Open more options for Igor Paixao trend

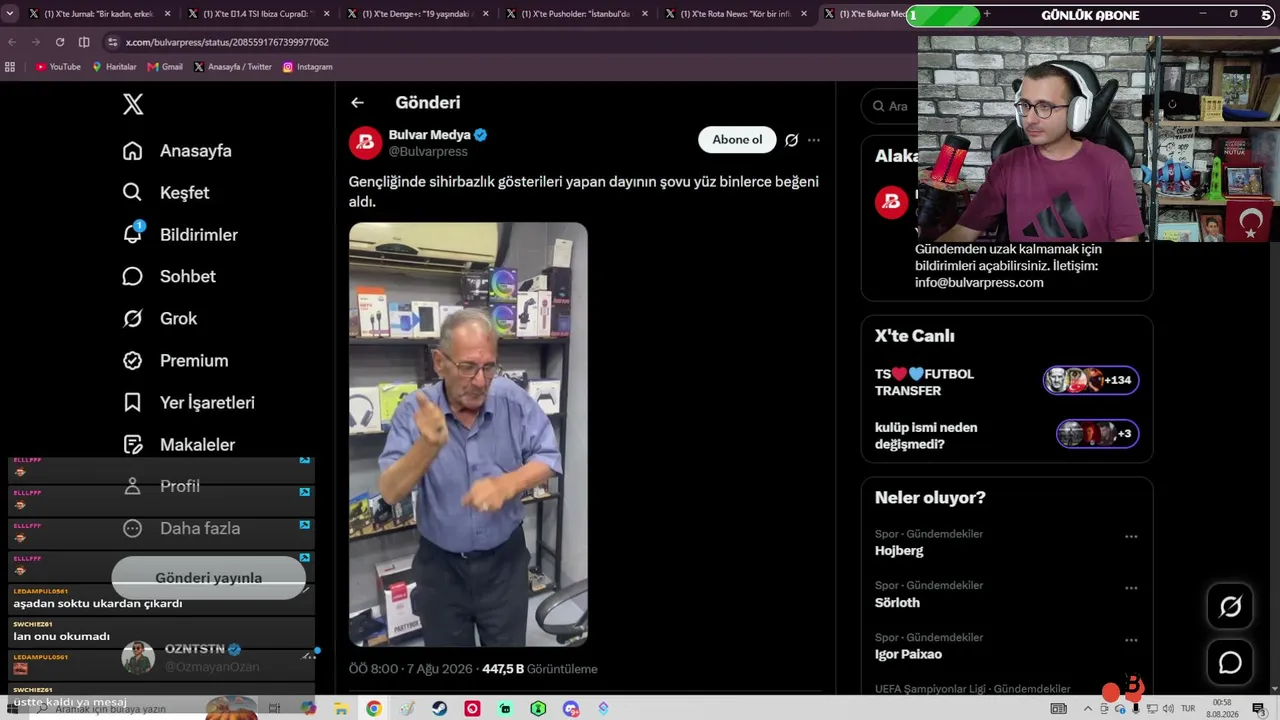click(1131, 641)
